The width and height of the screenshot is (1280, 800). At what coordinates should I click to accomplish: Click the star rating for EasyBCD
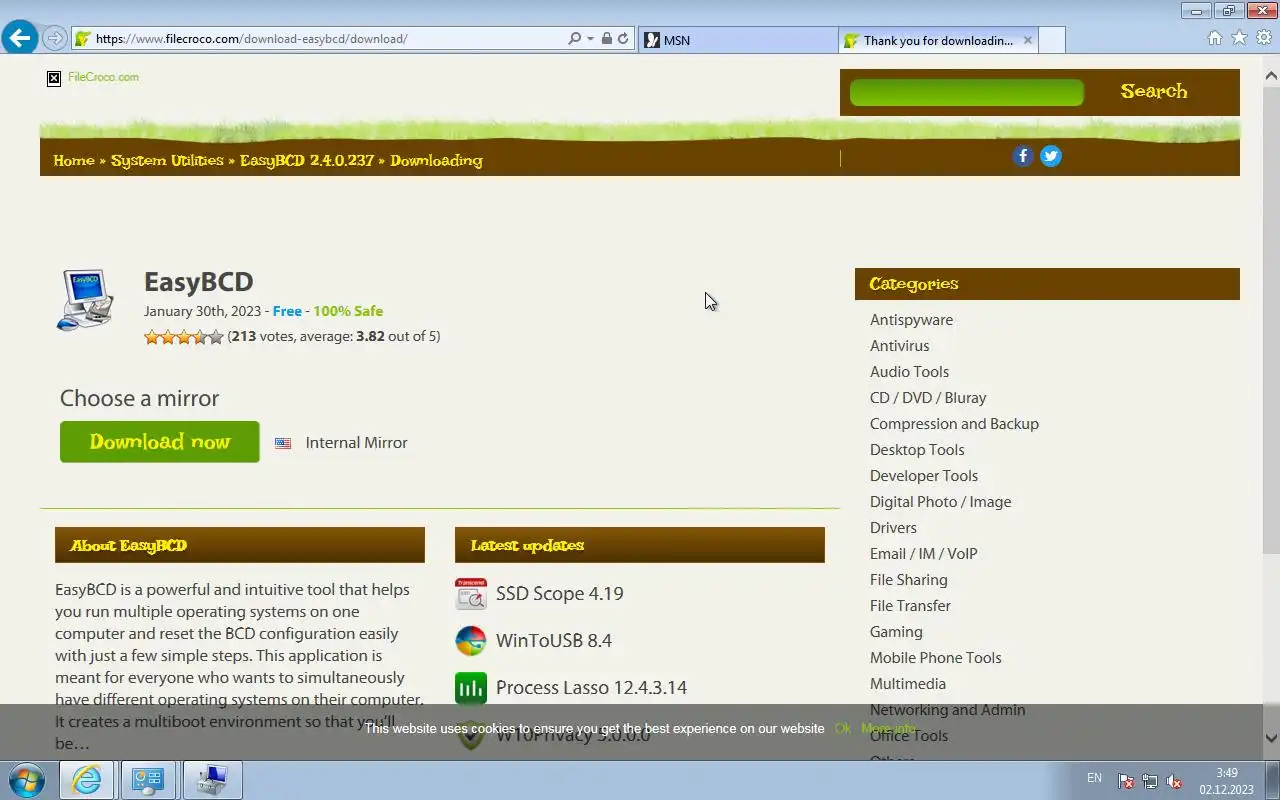tap(184, 337)
